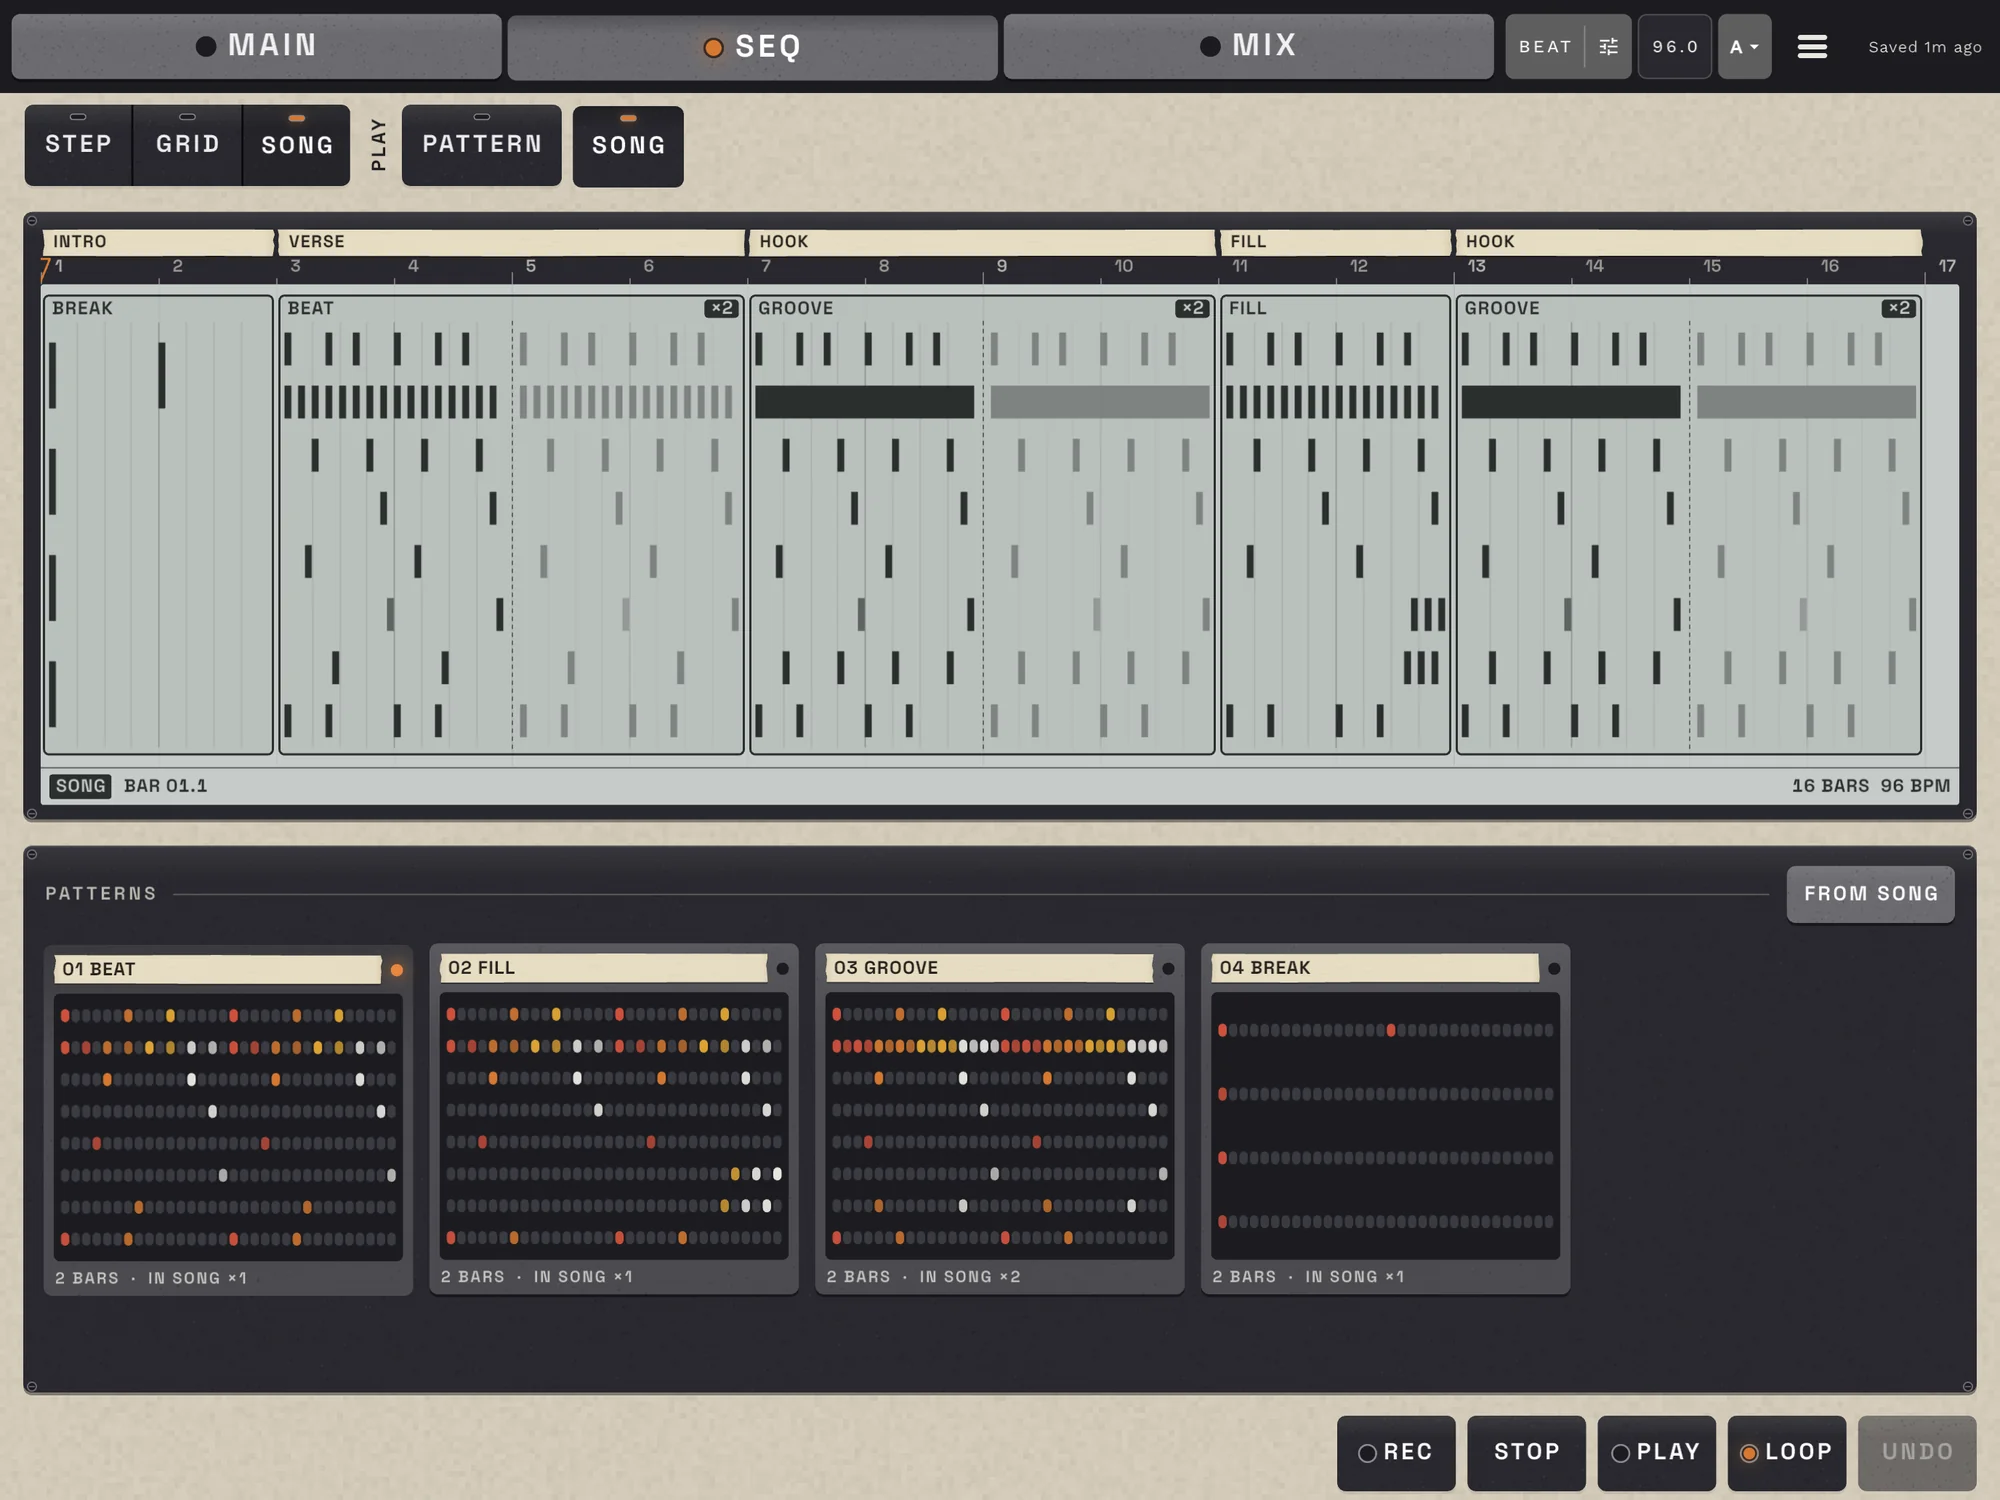2000x1500 pixels.
Task: Click the UNDO button
Action: pos(1917,1452)
